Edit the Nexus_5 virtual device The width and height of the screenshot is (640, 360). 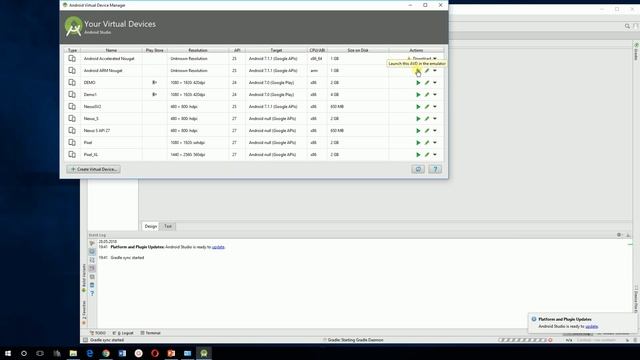pyautogui.click(x=427, y=119)
